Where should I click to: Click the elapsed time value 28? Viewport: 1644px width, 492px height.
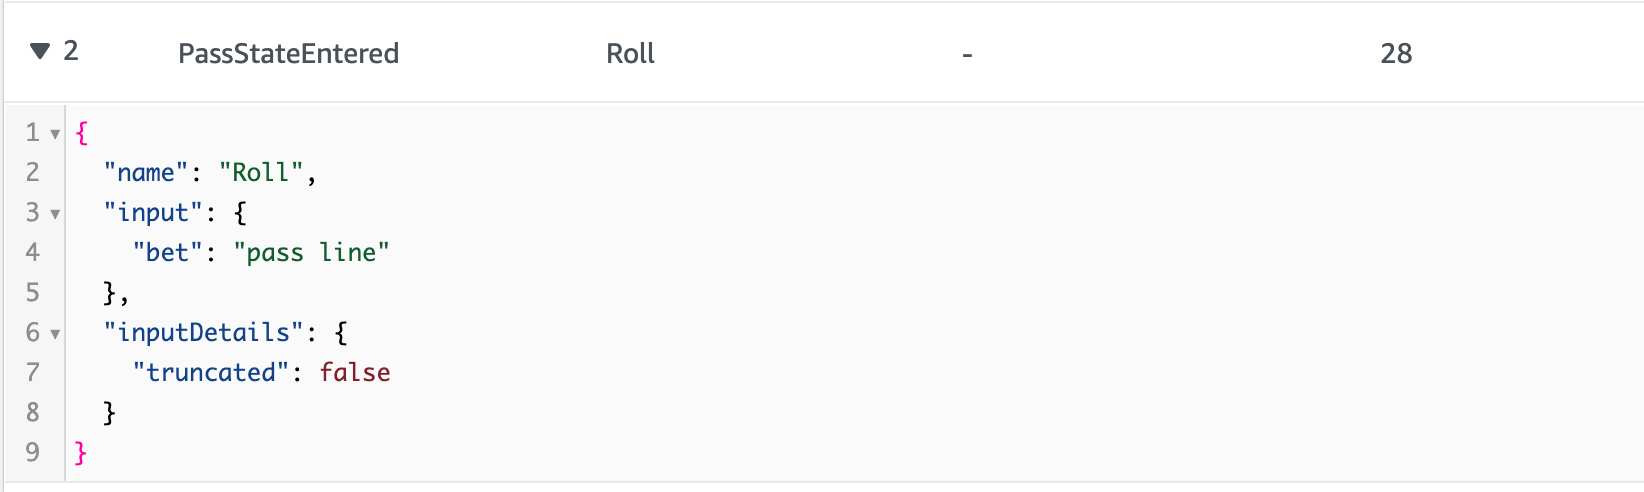click(1396, 53)
